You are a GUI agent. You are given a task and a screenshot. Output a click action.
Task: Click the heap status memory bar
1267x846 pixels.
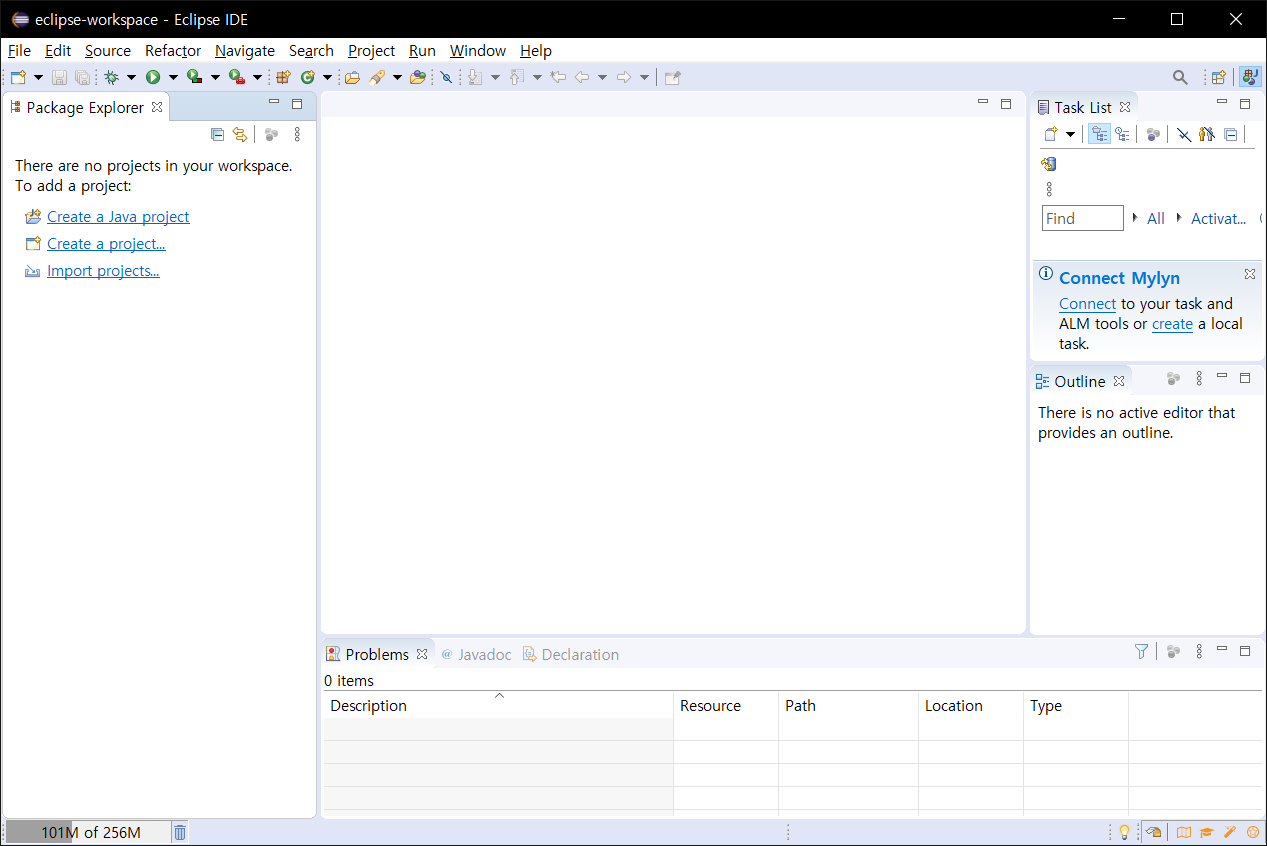click(x=88, y=832)
